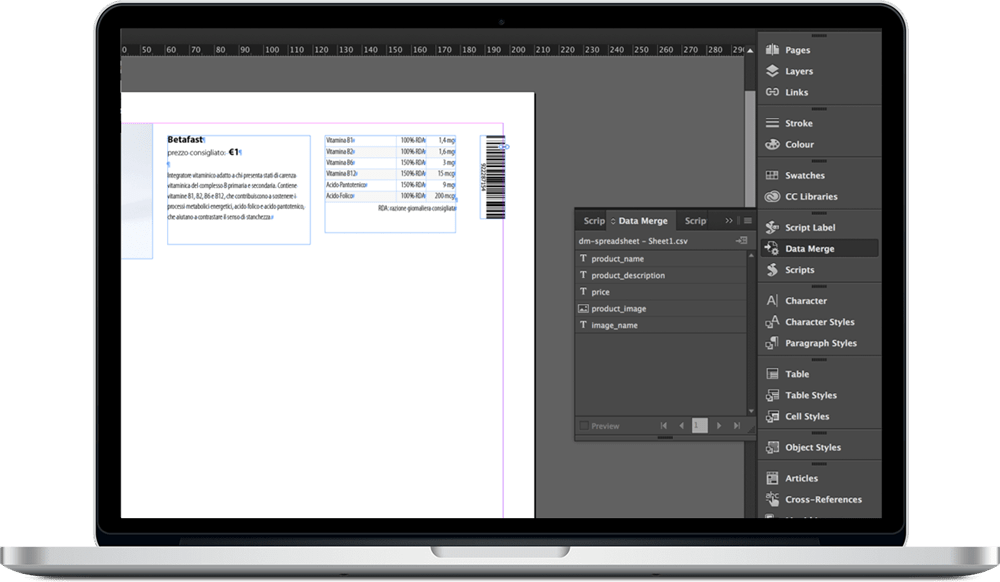
Task: Switch to the Scrip tab left of Data Merge
Action: [593, 221]
